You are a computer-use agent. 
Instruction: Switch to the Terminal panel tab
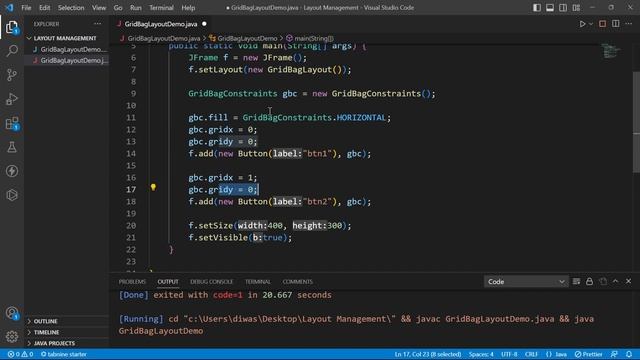(x=258, y=282)
